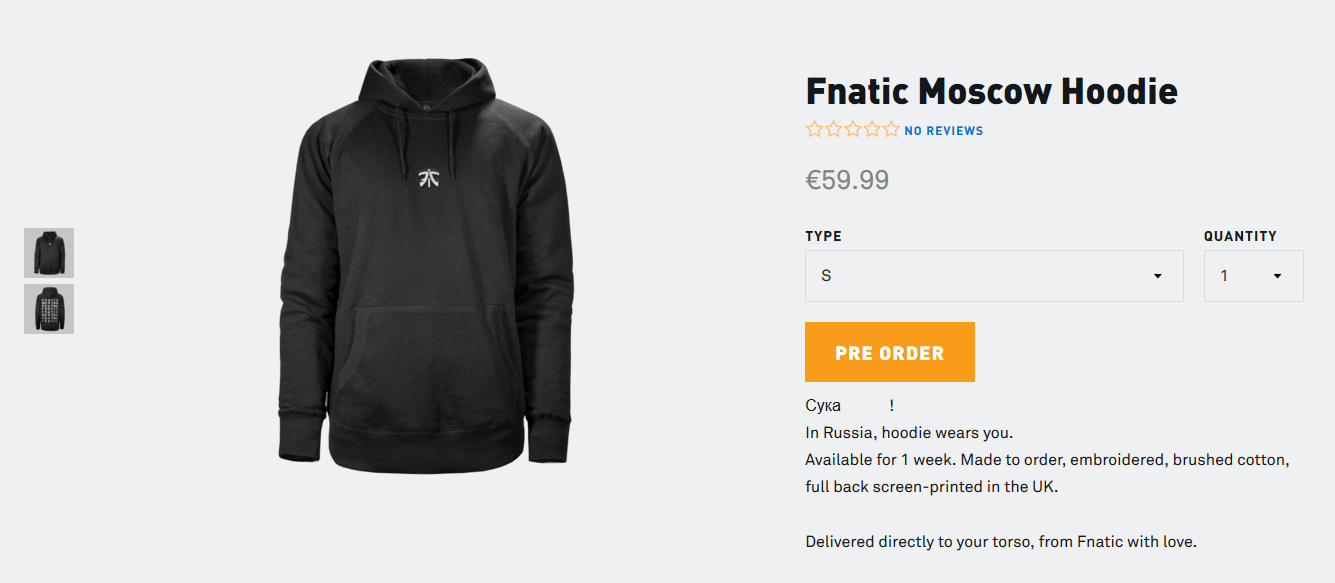
Task: Click the "In Russia, hoodie wears you" text
Action: (x=909, y=433)
